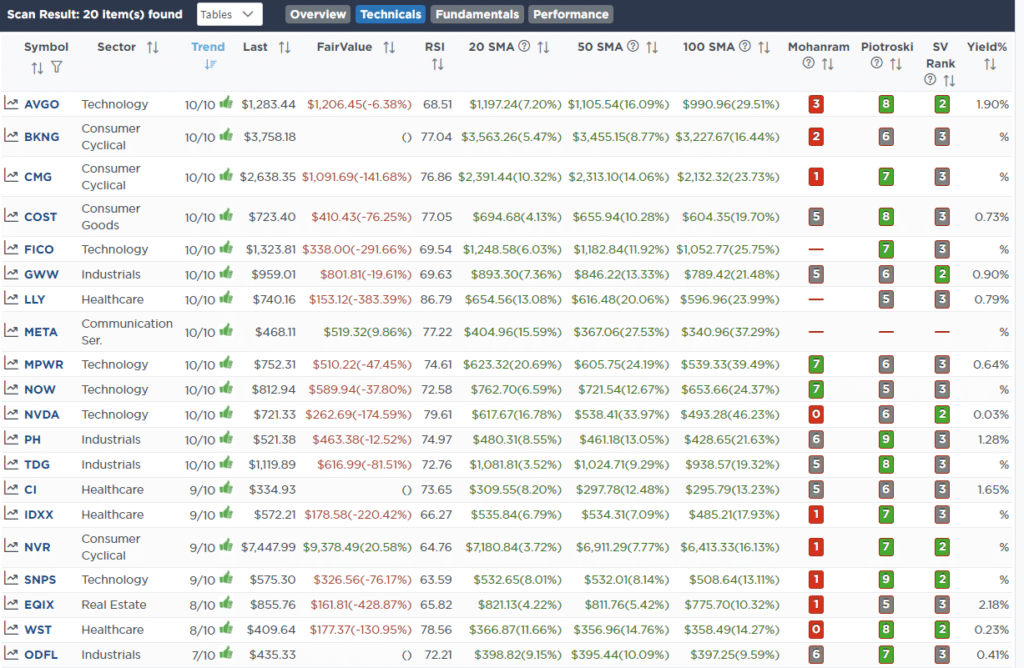Sort by SV Rank arrows

pyautogui.click(x=950, y=81)
